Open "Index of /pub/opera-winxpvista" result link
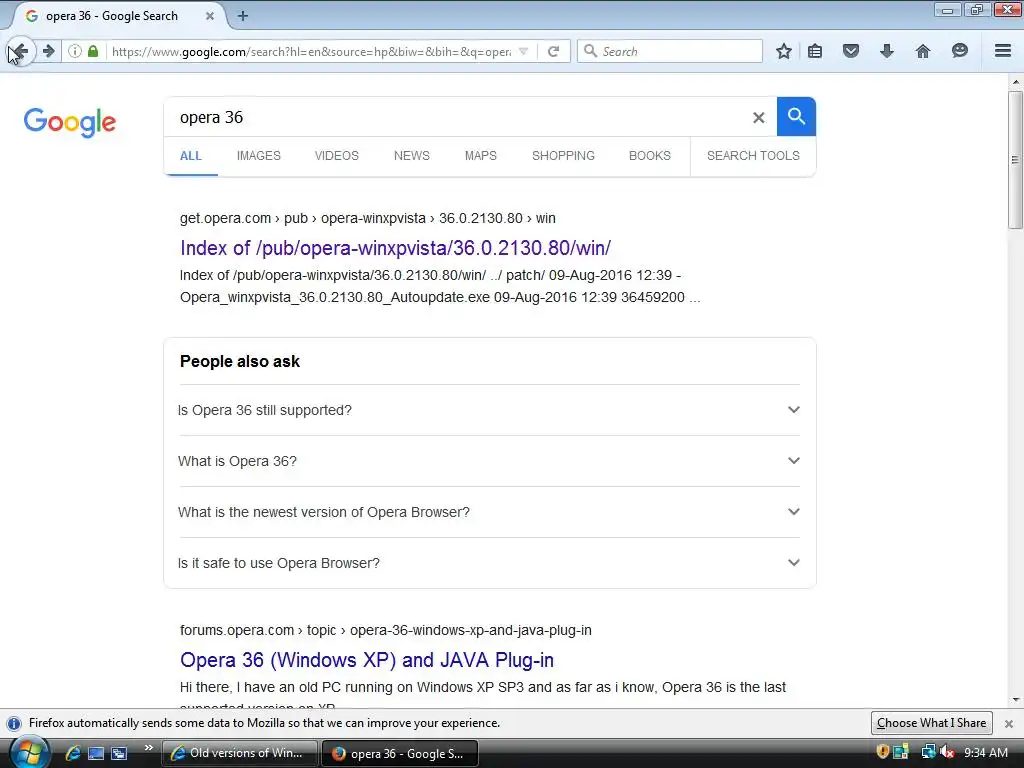 coord(395,248)
